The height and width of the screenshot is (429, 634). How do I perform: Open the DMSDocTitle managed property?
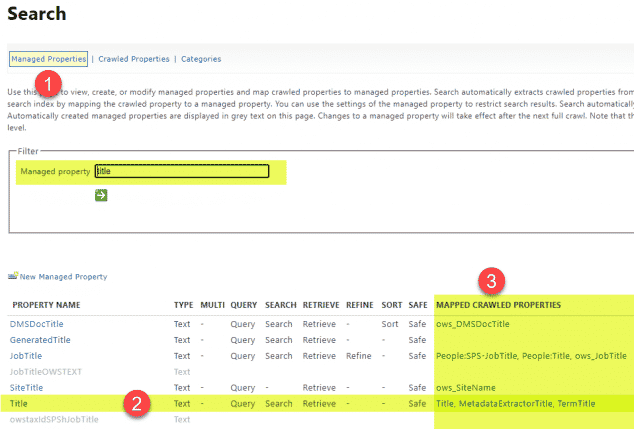37,324
